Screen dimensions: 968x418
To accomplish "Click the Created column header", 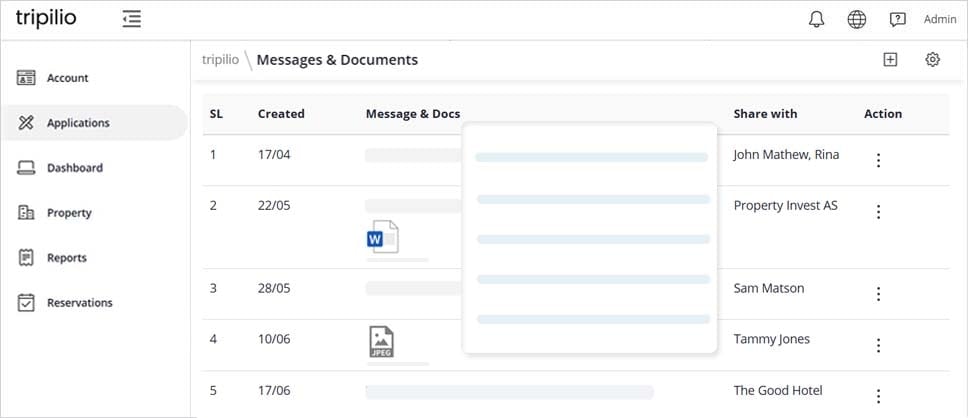I will point(281,114).
